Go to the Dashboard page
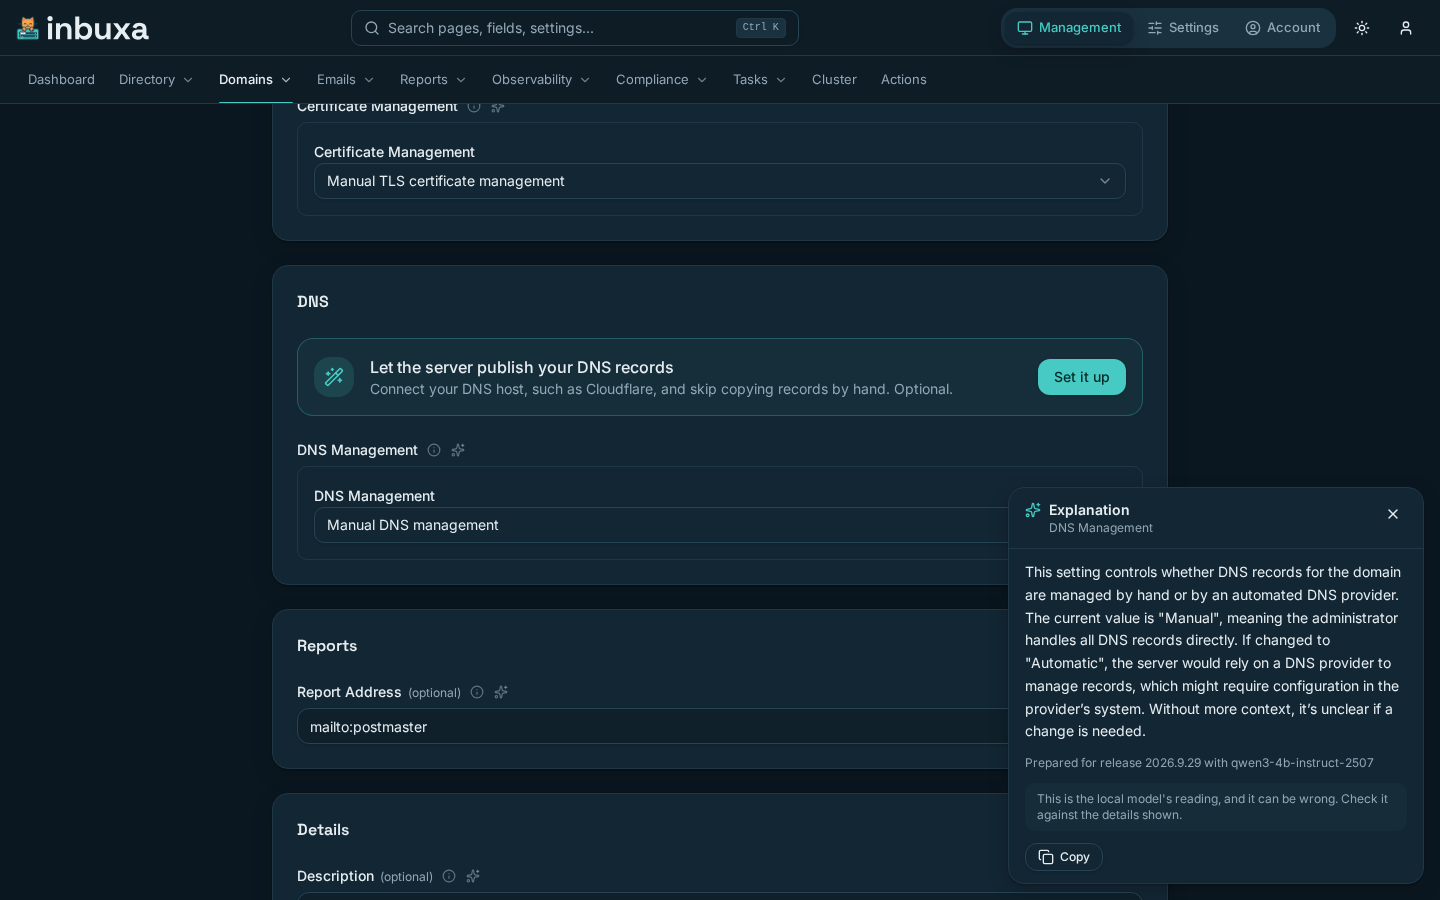 [61, 80]
